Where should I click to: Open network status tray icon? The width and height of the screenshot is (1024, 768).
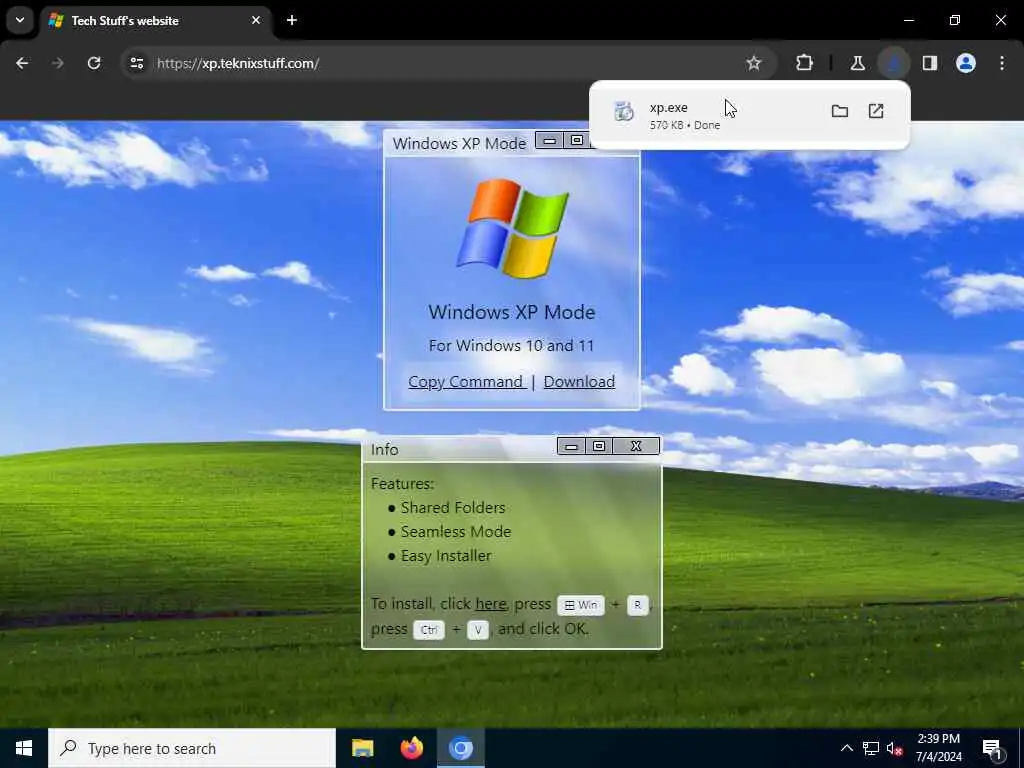click(x=871, y=748)
